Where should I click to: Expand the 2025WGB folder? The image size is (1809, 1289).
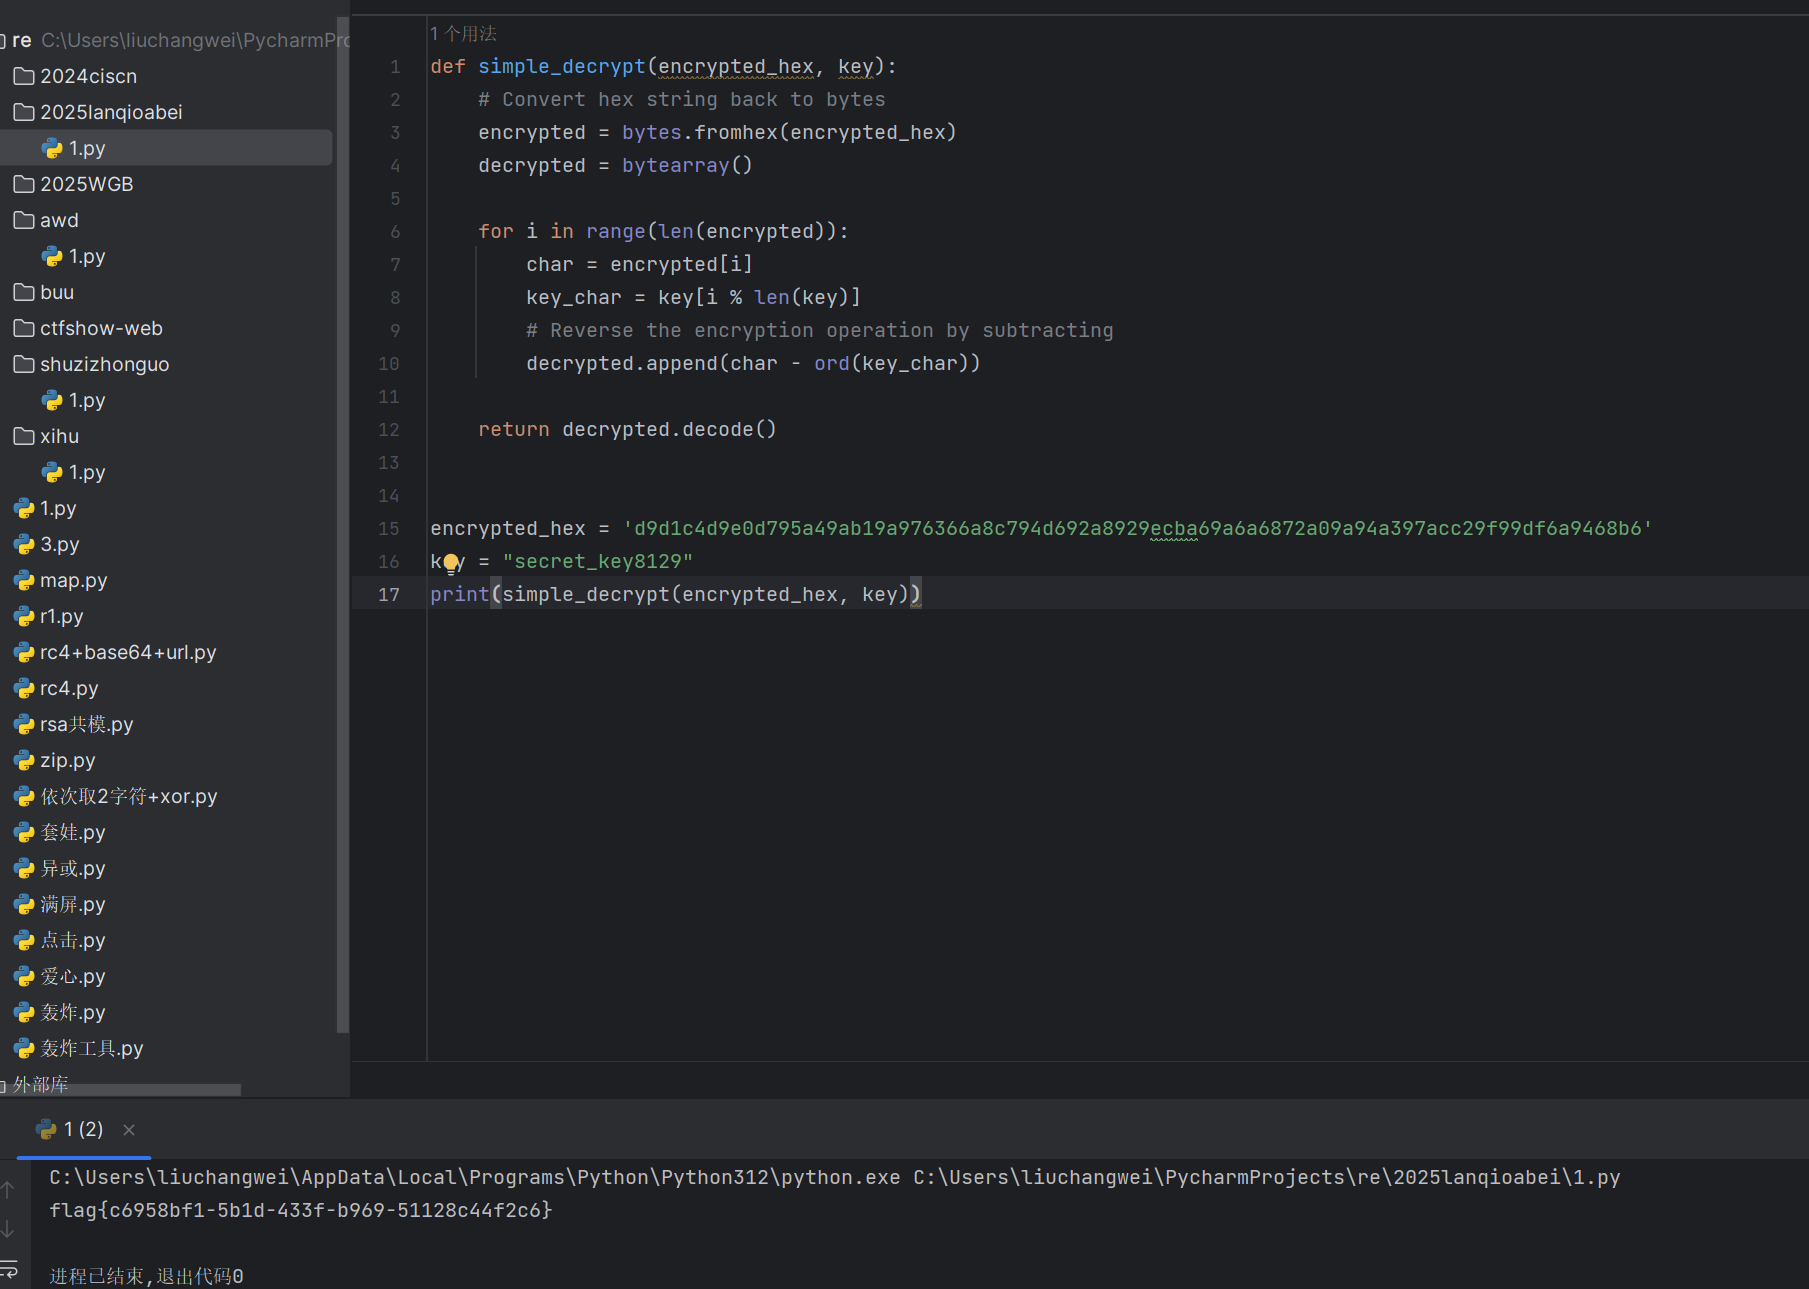click(x=86, y=185)
